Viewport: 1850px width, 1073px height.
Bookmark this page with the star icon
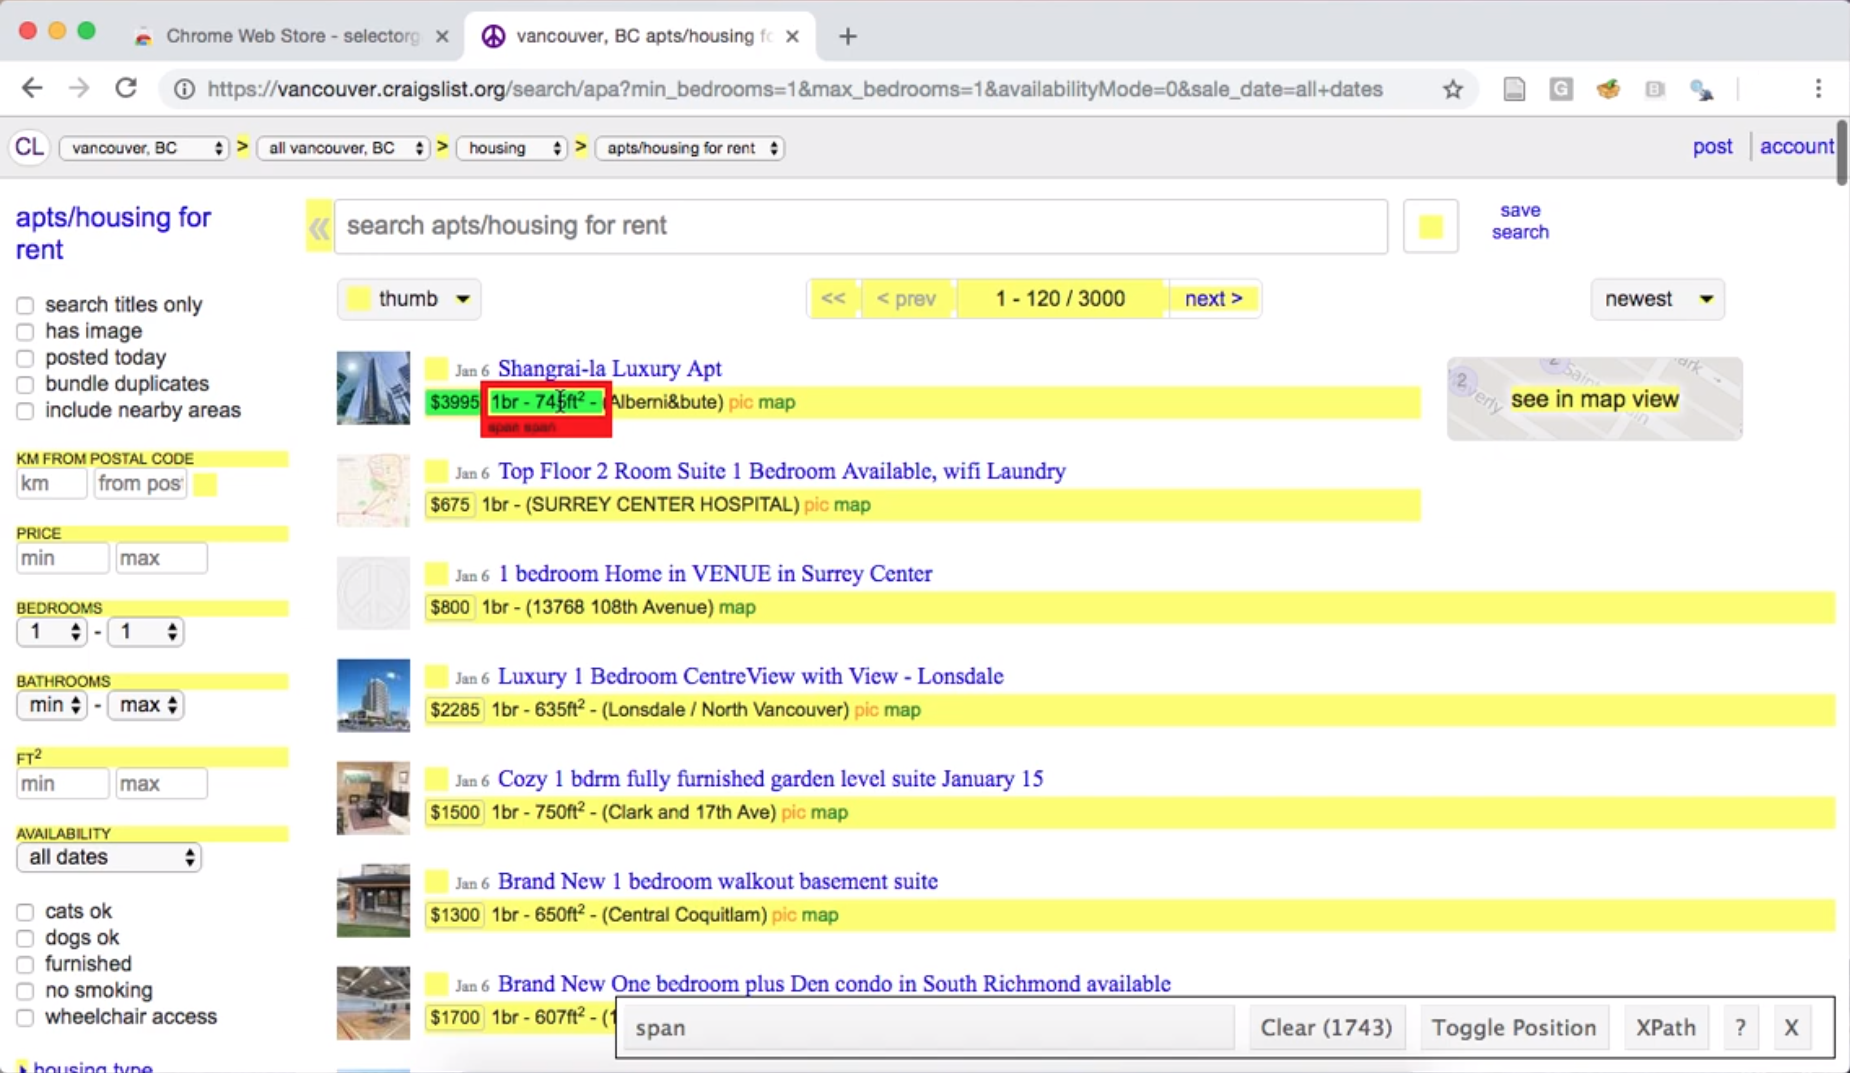(x=1453, y=90)
